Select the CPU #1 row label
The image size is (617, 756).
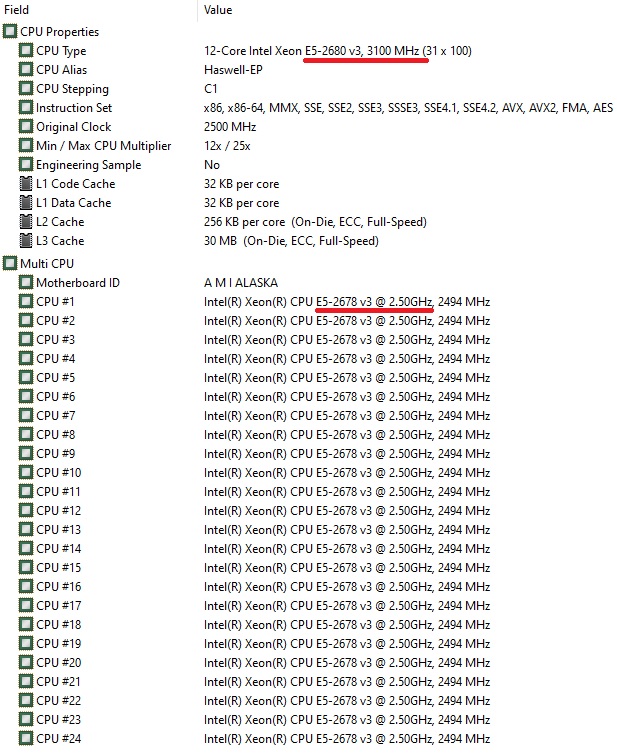pos(55,302)
